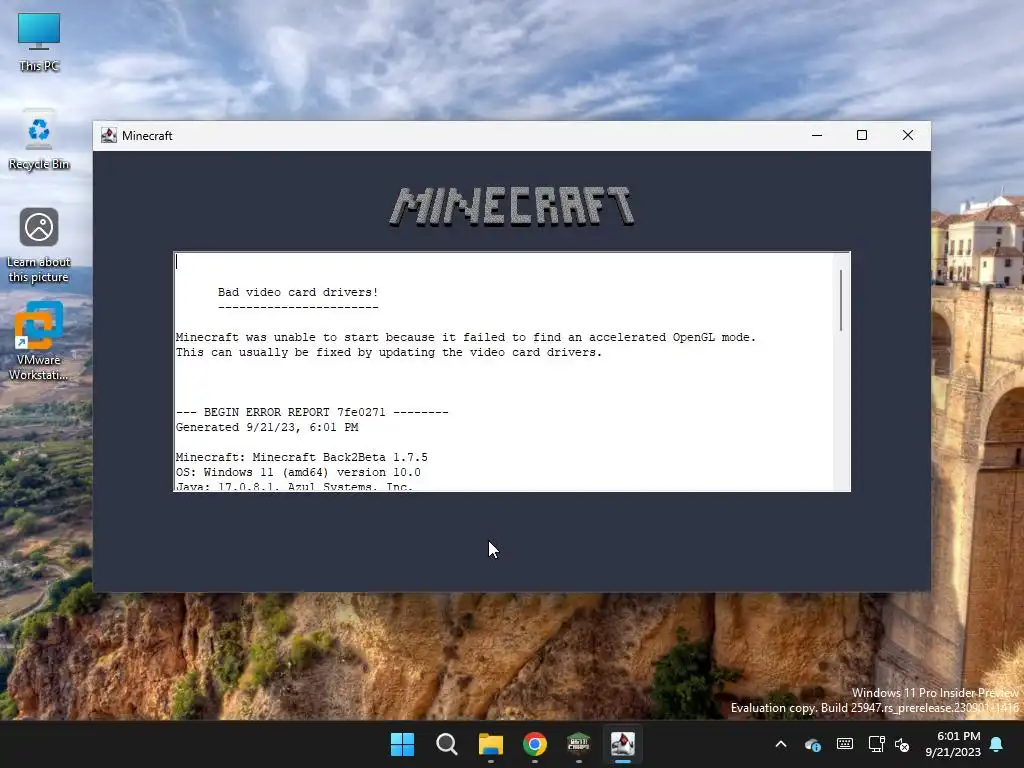Click the error report vertical scrollbar thumb
This screenshot has height=768, width=1024.
[841, 300]
